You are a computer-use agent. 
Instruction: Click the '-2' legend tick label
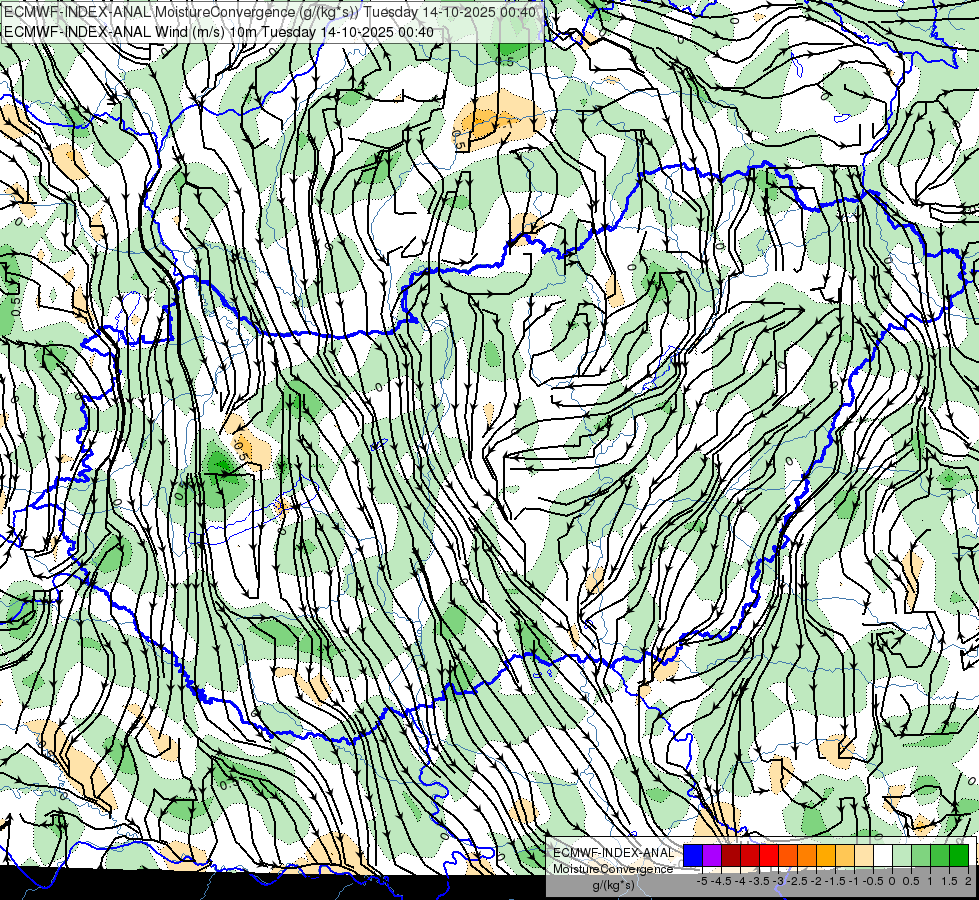point(816,881)
